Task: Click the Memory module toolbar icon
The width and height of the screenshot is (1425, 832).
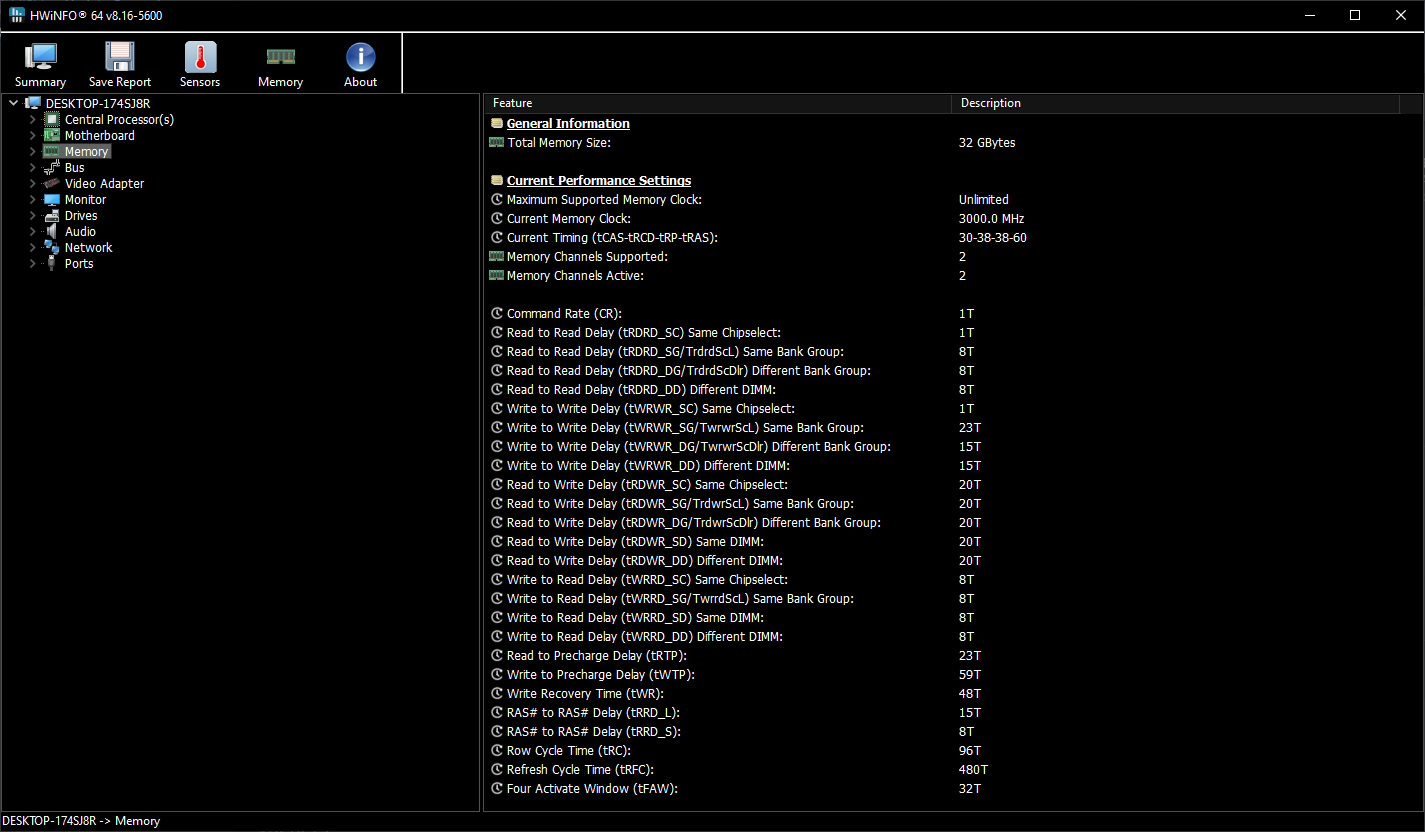Action: (x=280, y=57)
